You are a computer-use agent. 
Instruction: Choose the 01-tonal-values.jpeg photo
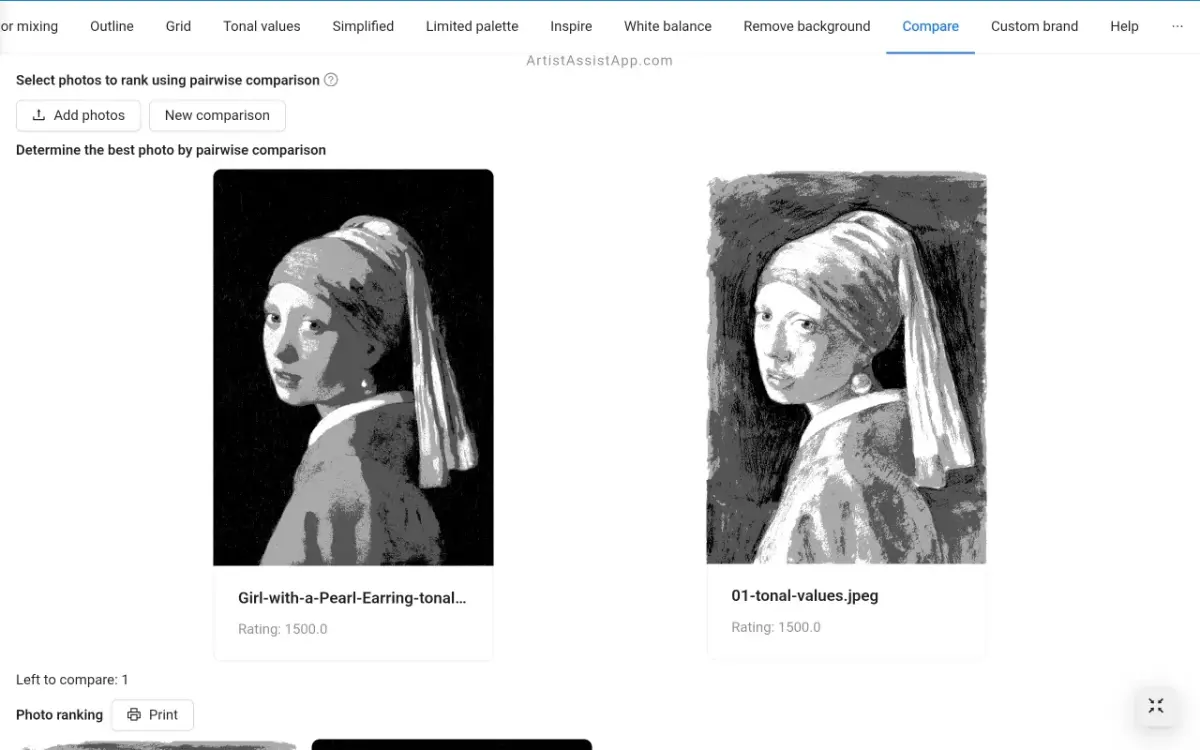pyautogui.click(x=846, y=367)
